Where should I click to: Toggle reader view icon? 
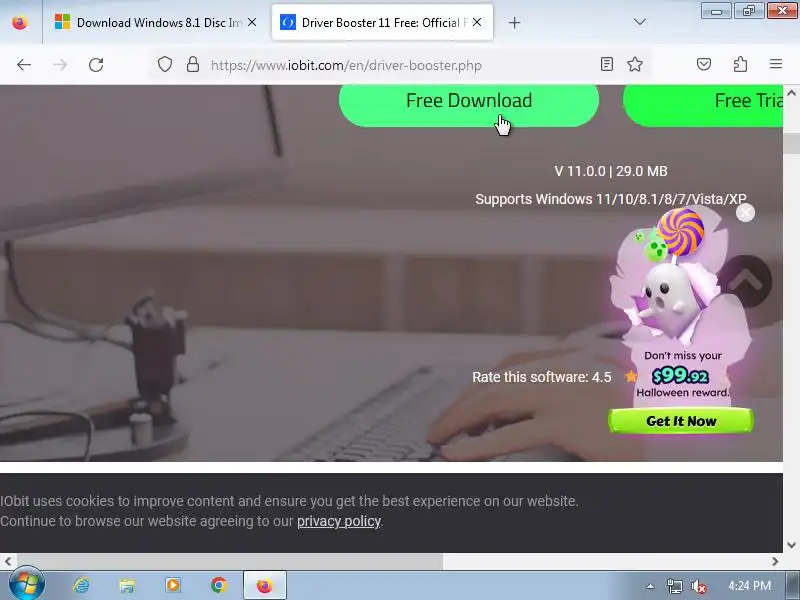pos(607,64)
